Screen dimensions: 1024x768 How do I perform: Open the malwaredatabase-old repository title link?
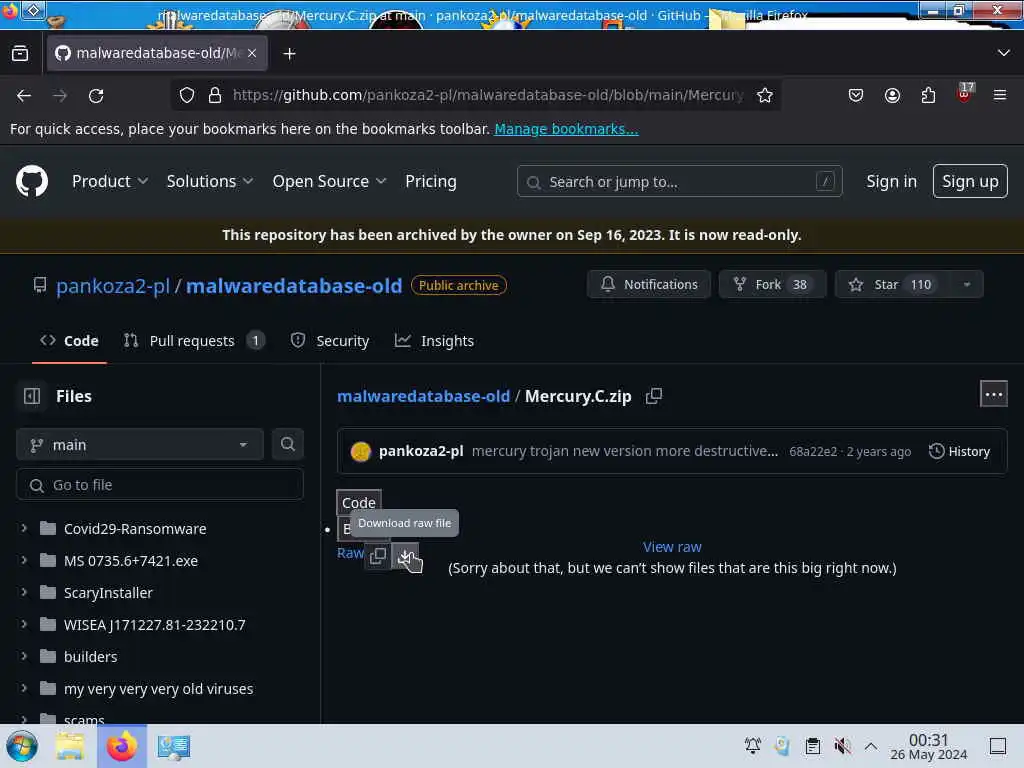point(294,285)
